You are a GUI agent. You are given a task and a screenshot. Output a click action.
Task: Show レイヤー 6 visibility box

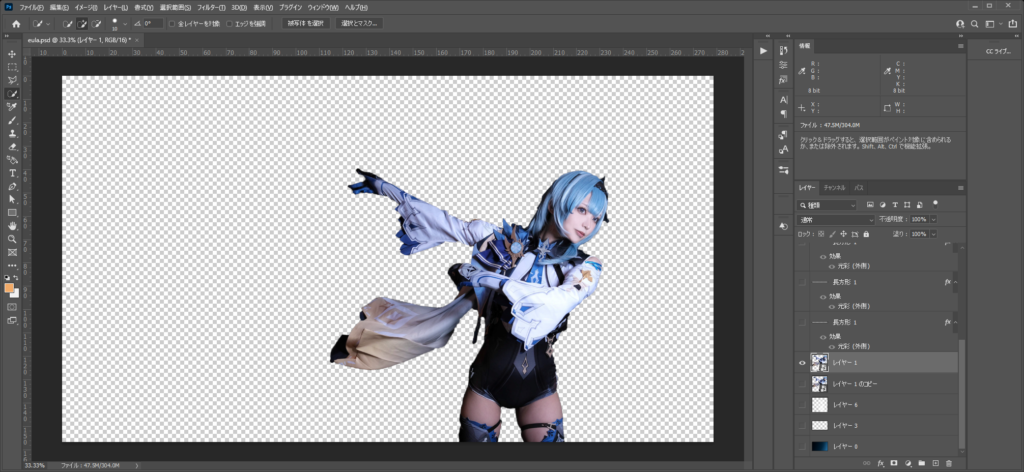click(803, 405)
